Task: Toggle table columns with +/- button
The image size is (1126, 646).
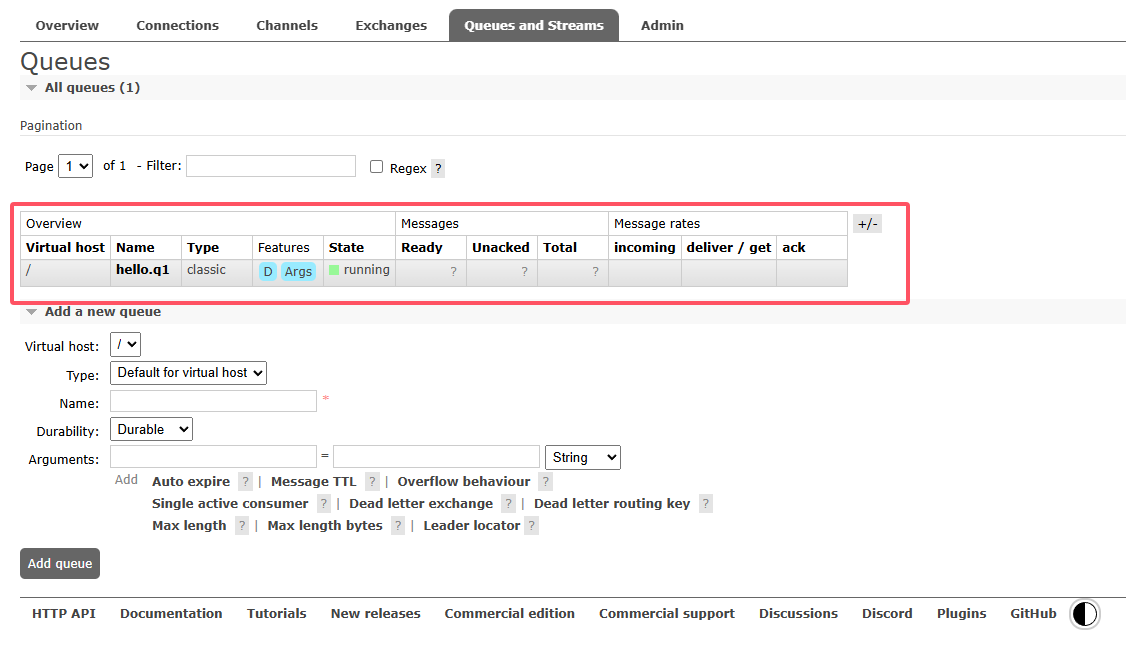Action: [867, 224]
